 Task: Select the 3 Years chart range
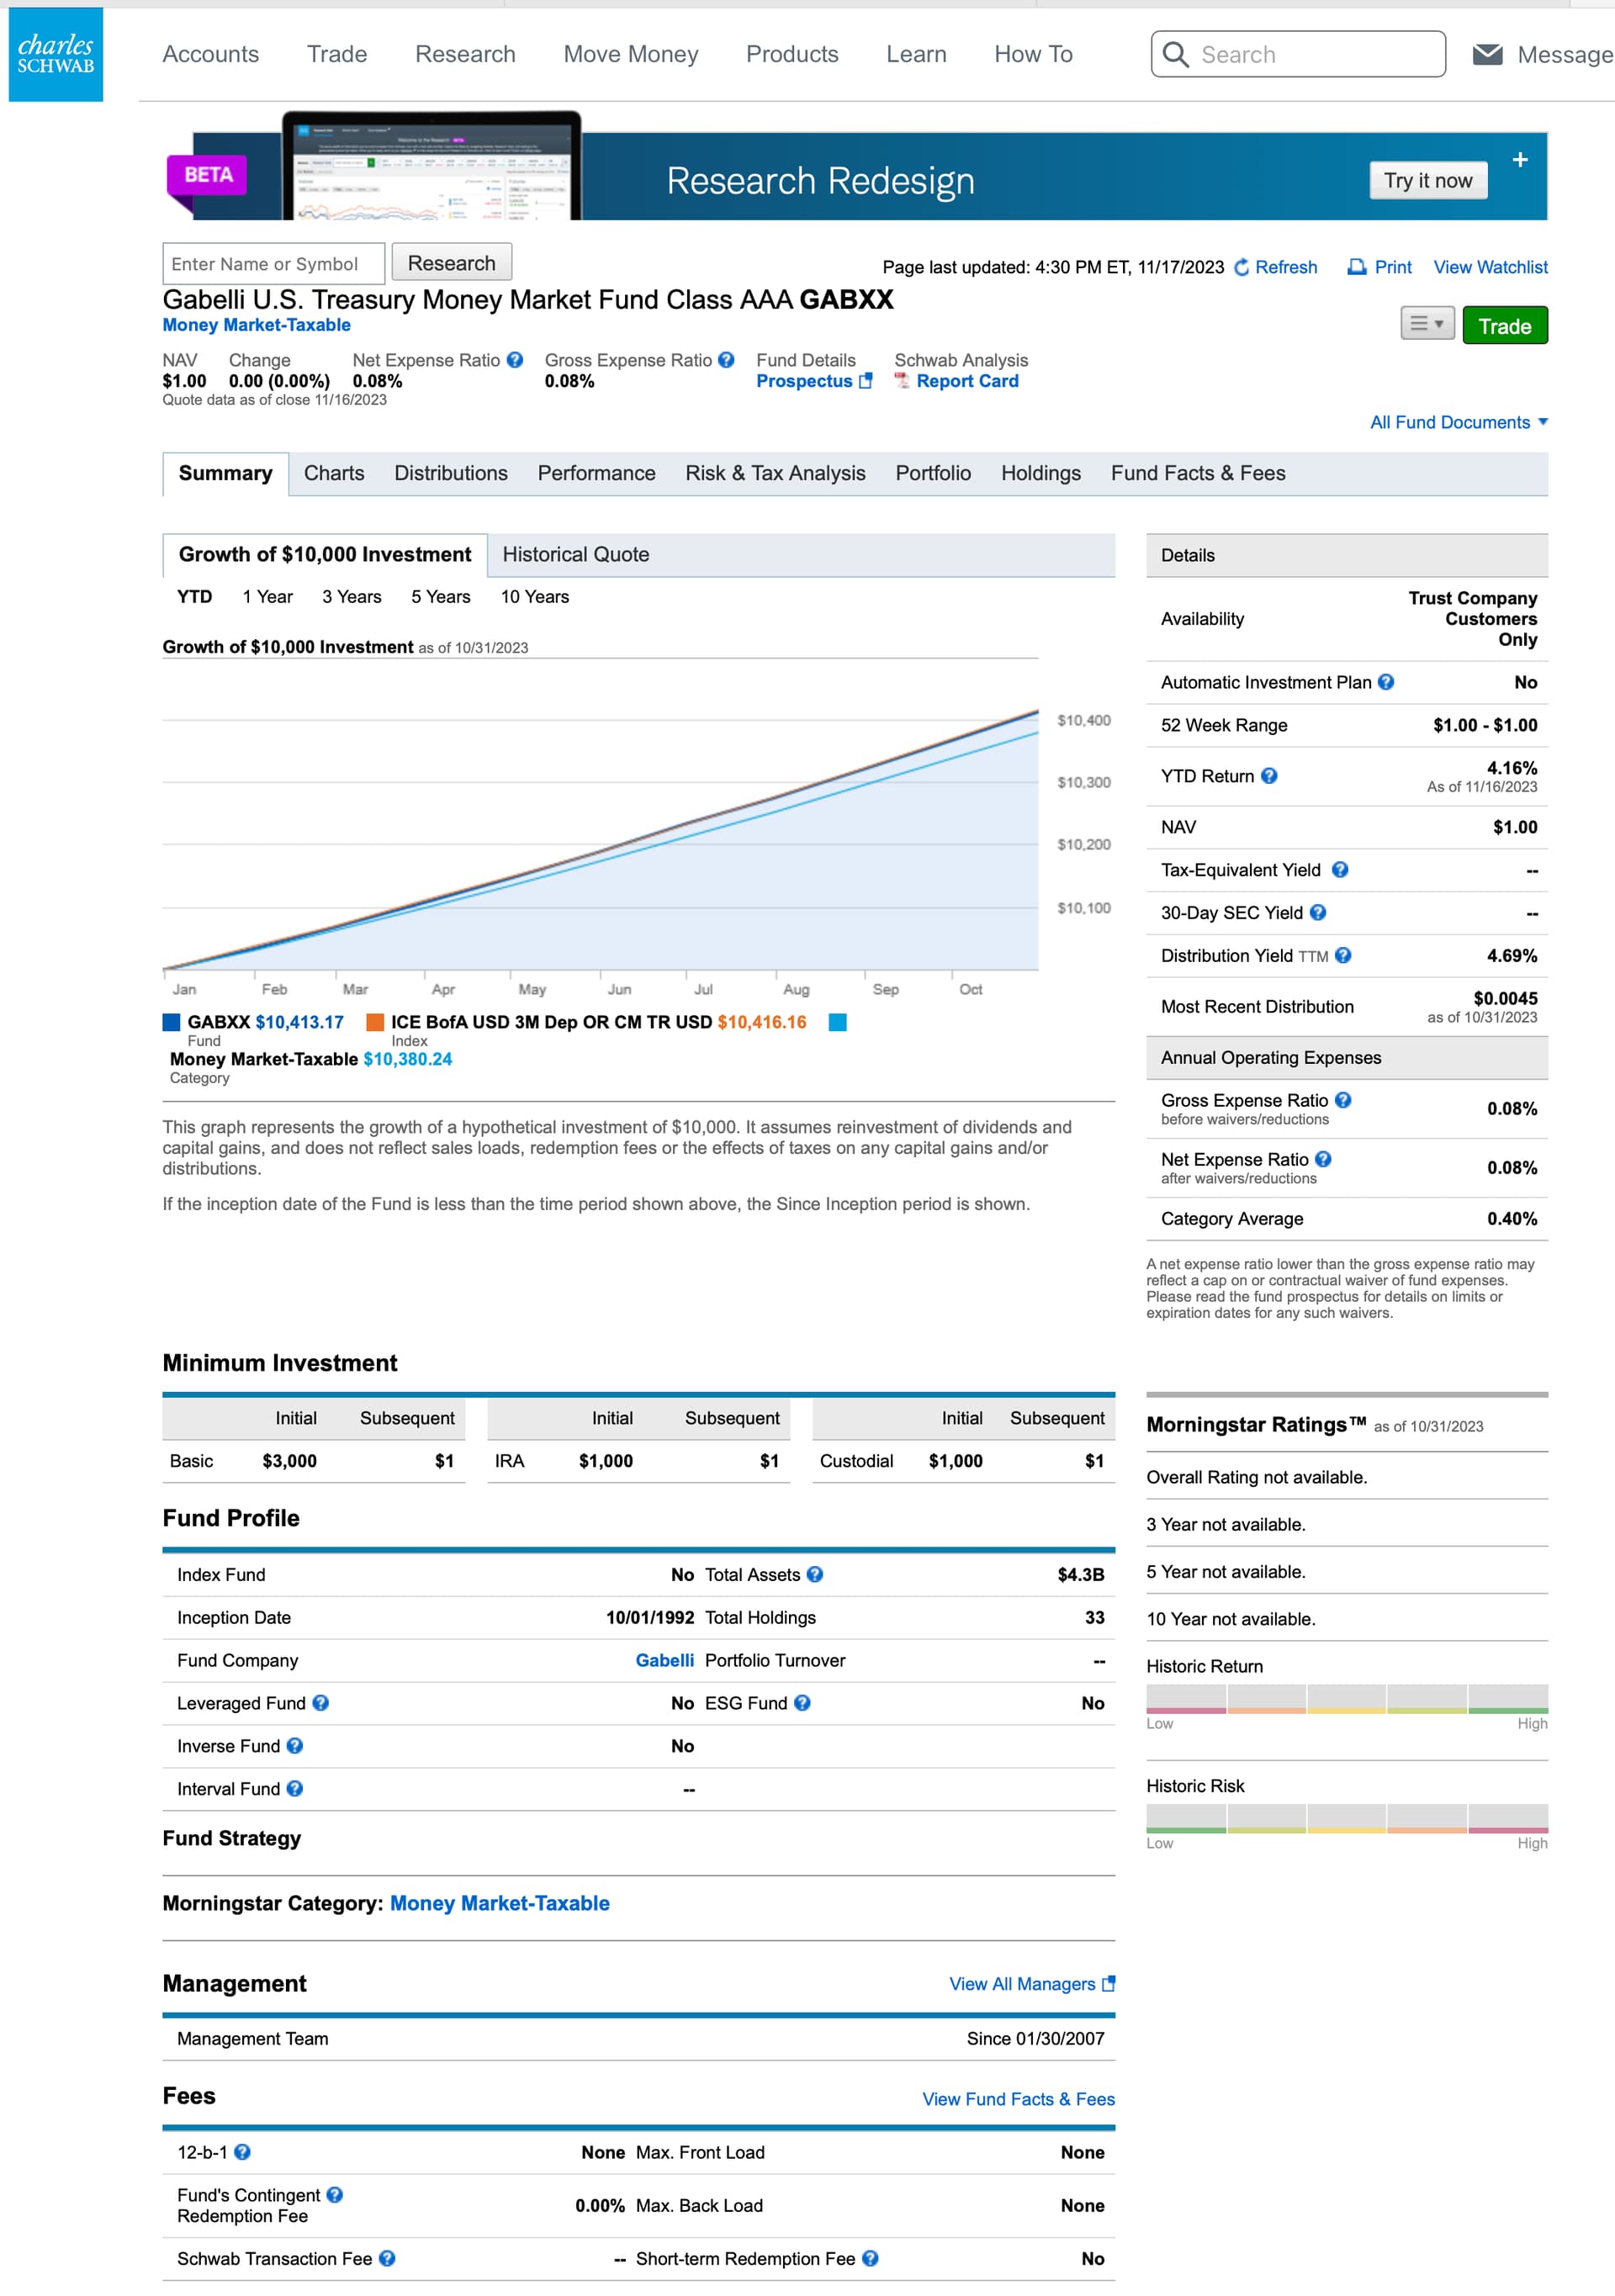[352, 597]
